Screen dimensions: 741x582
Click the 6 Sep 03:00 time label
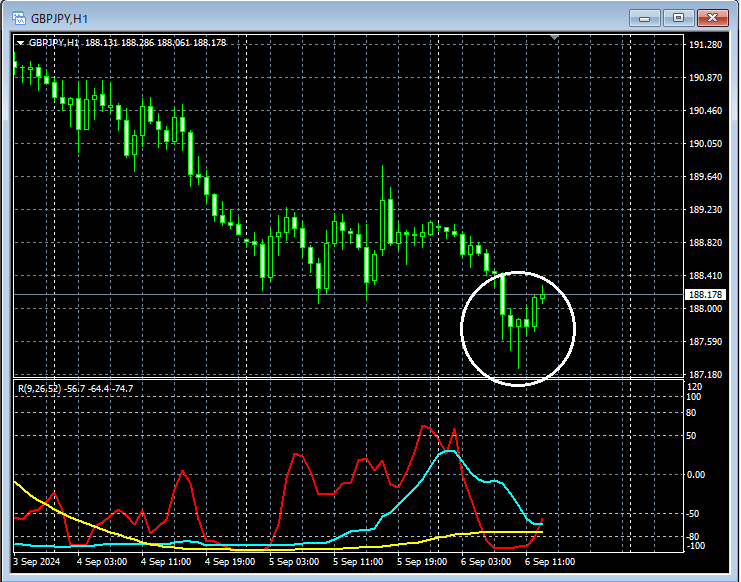[486, 562]
